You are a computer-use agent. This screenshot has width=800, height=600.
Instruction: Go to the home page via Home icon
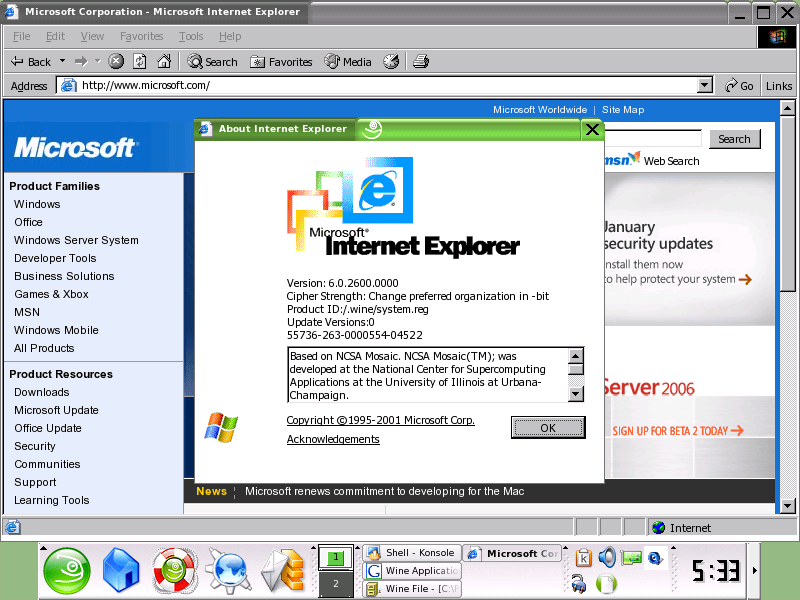(x=164, y=62)
